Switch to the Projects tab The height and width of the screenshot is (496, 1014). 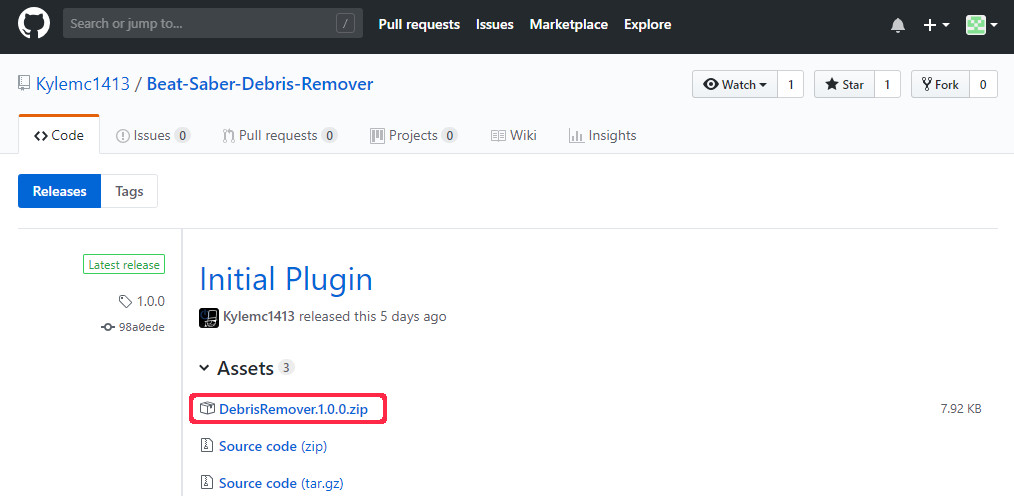[414, 135]
